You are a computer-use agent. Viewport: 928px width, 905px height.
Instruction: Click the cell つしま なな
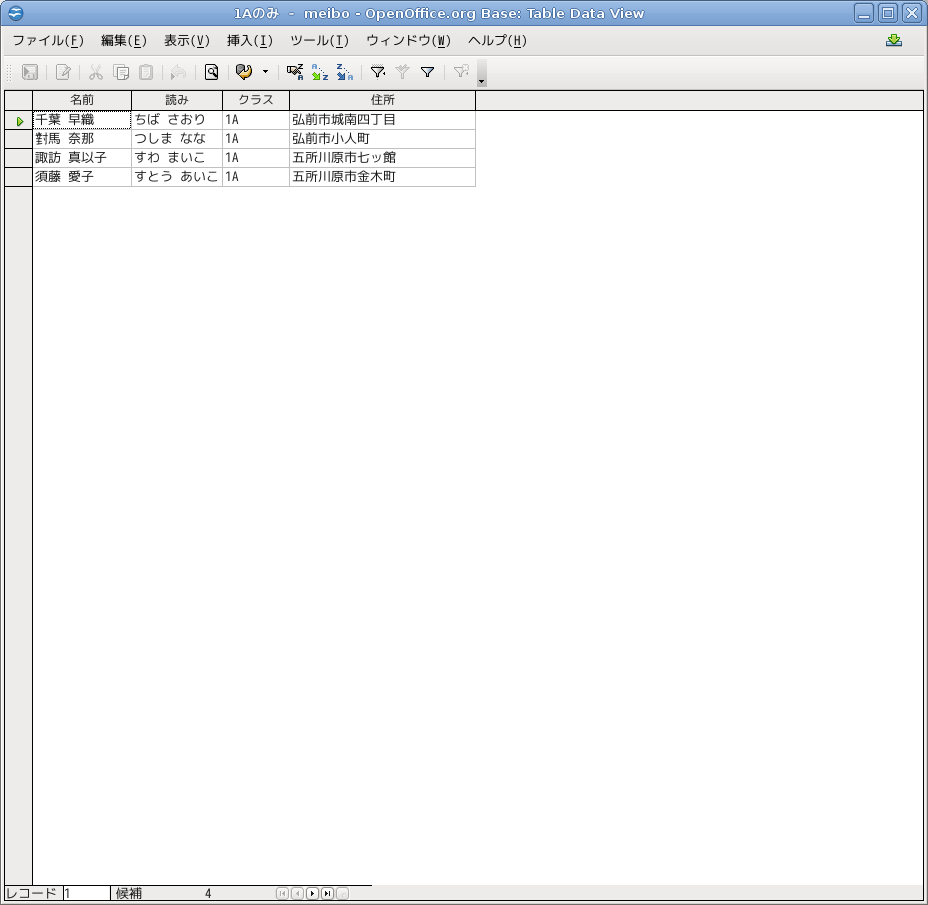[177, 139]
